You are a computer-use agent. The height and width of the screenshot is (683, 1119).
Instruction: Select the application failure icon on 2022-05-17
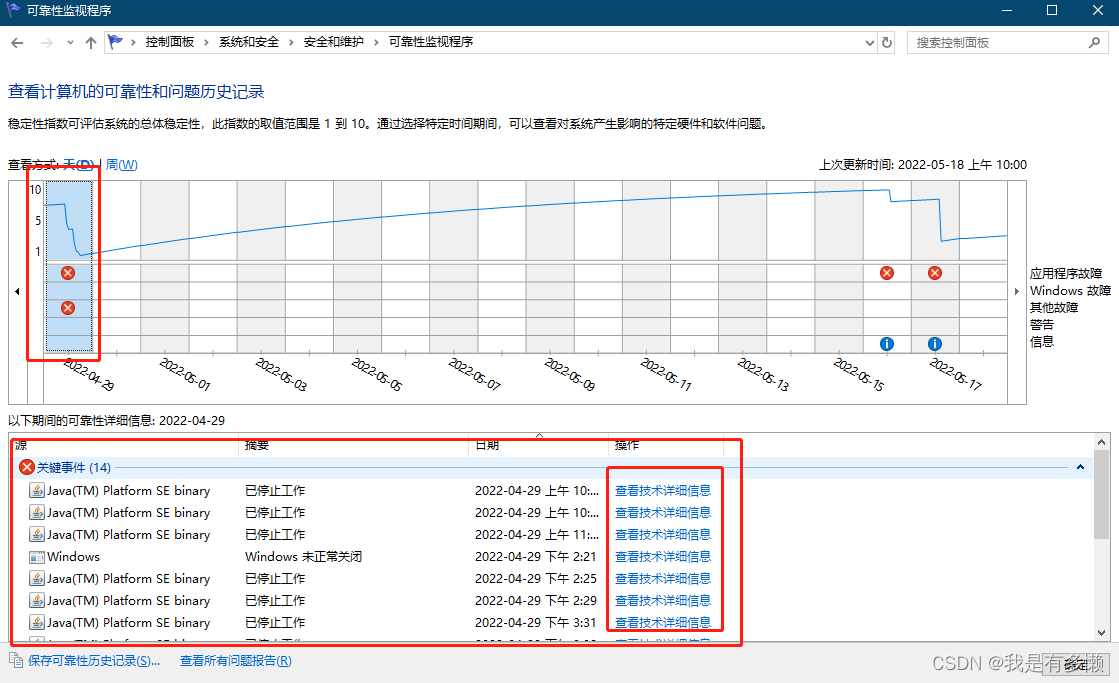point(935,273)
